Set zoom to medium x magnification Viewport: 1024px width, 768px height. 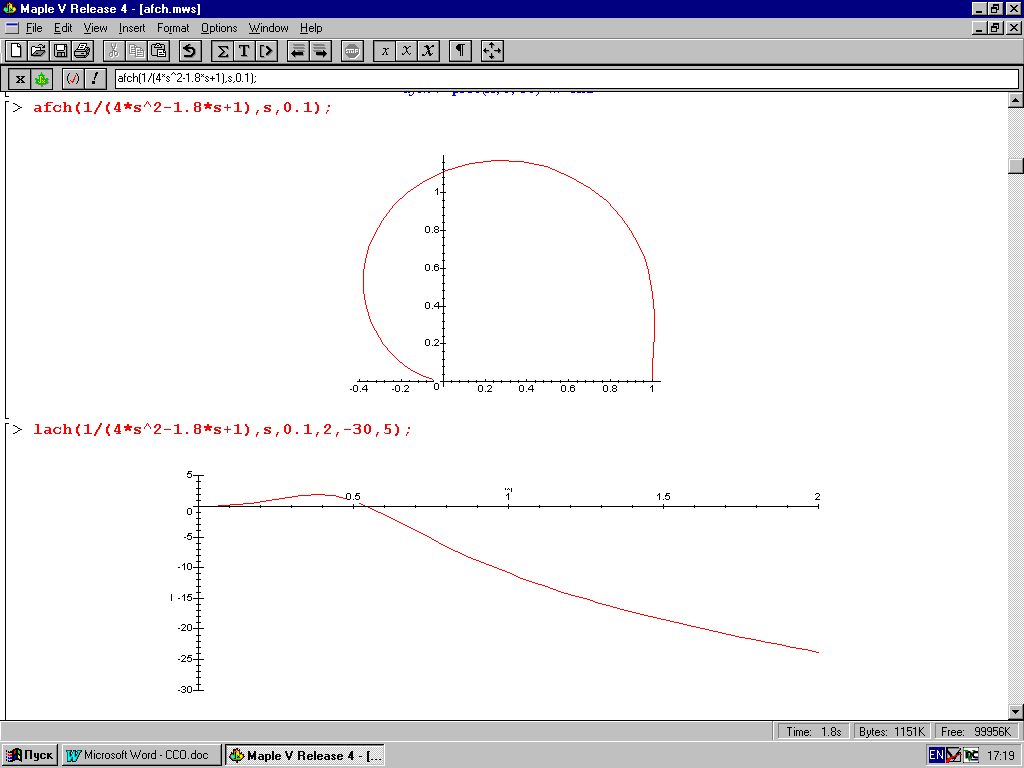pyautogui.click(x=406, y=51)
